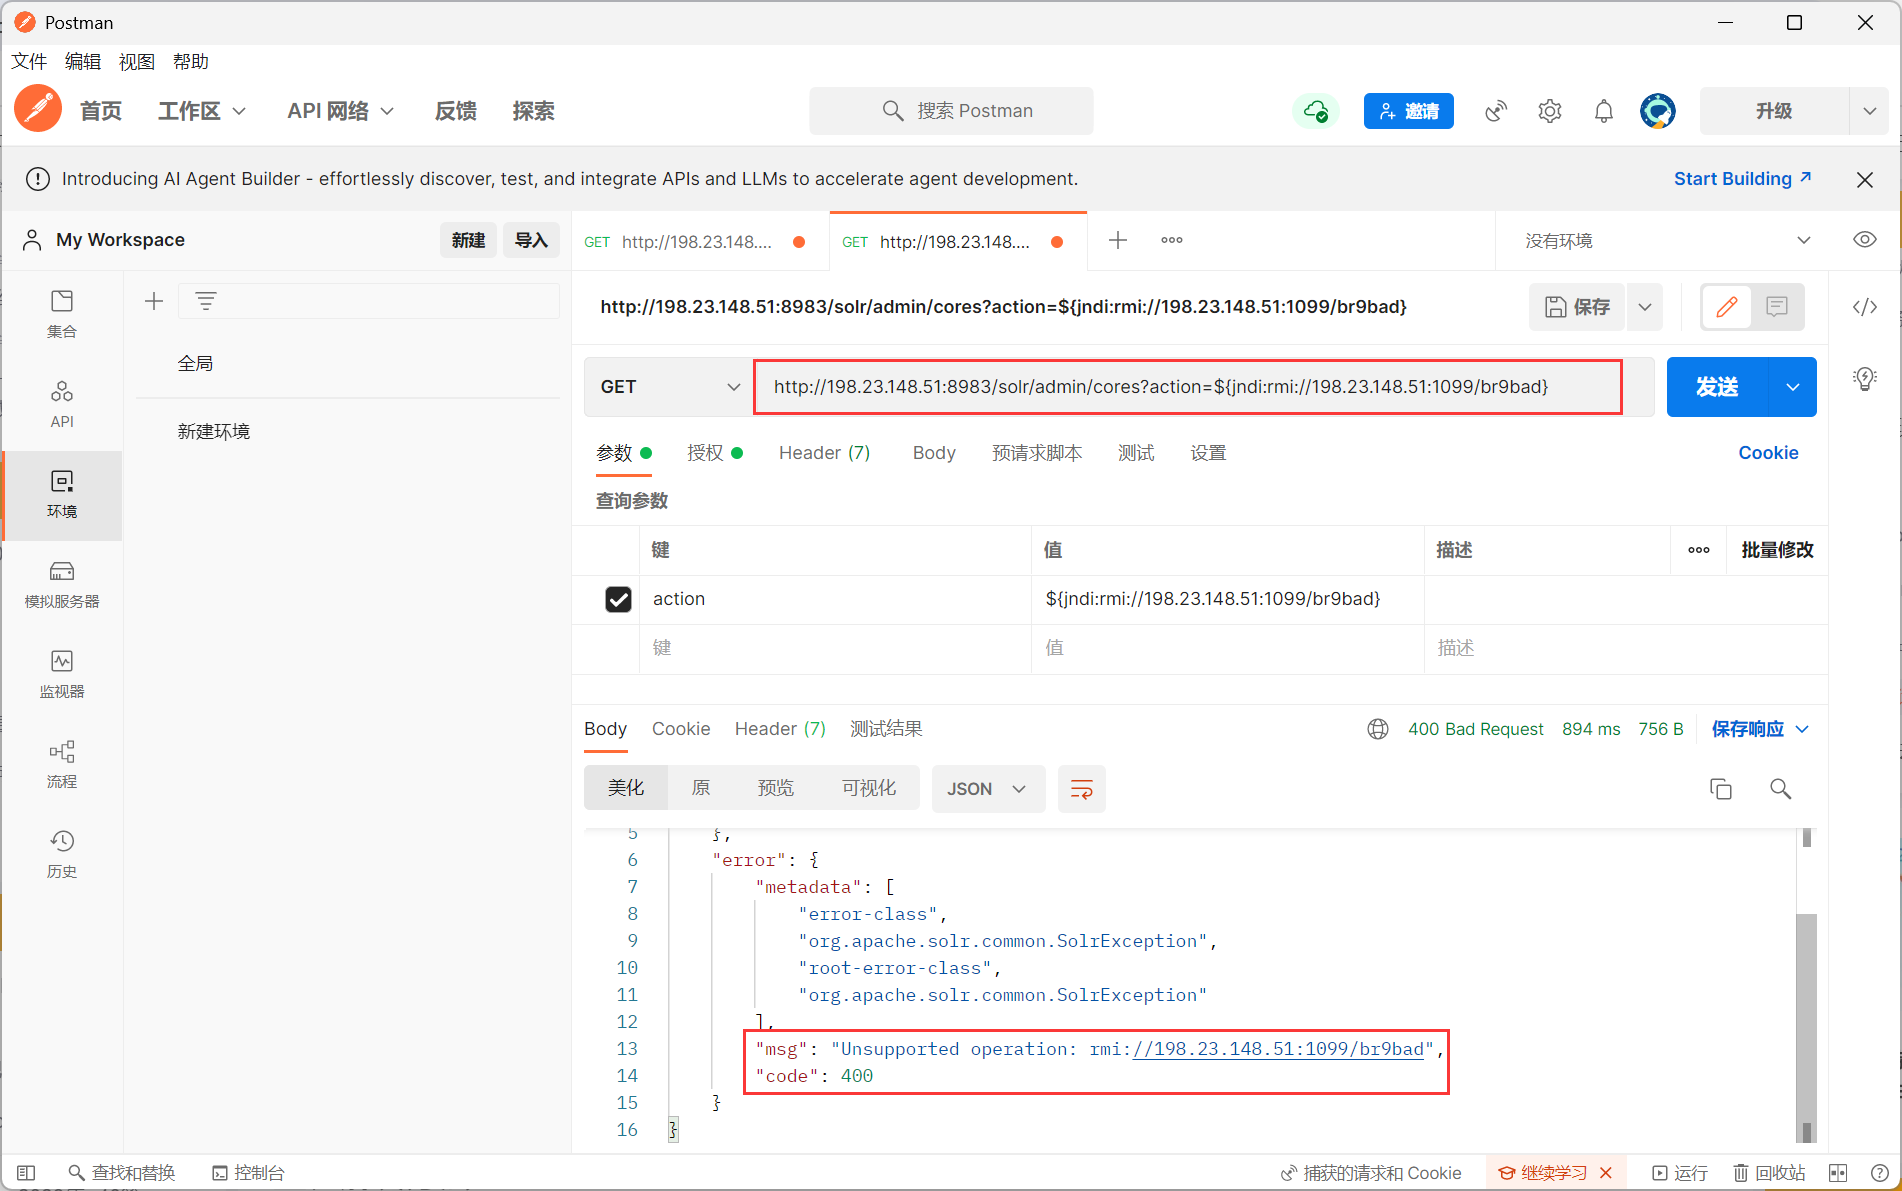Viewport: 1902px width, 1191px height.
Task: Open the Cookie link under send
Action: coord(1768,453)
